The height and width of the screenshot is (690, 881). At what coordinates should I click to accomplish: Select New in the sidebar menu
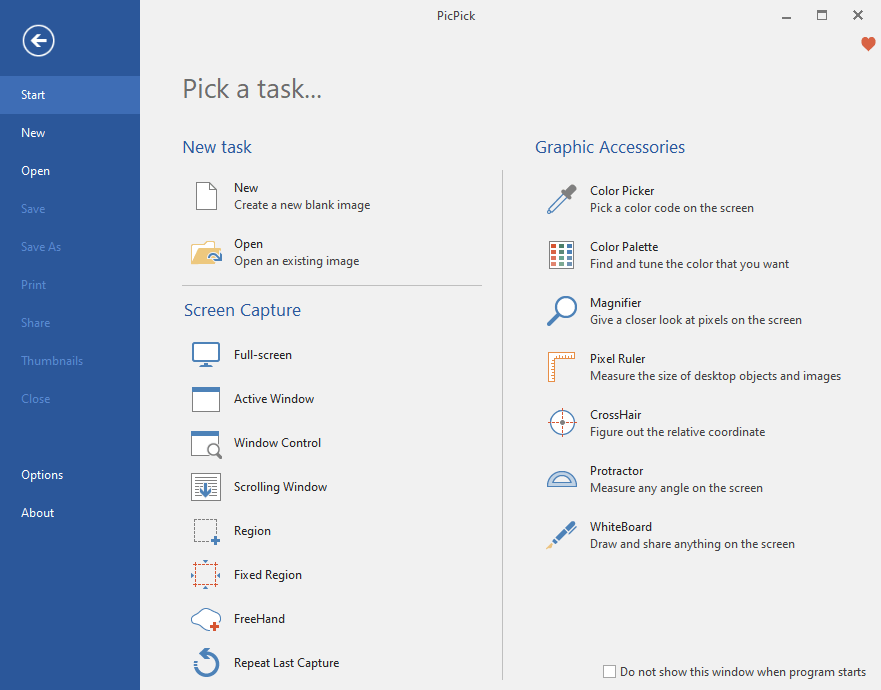70,133
